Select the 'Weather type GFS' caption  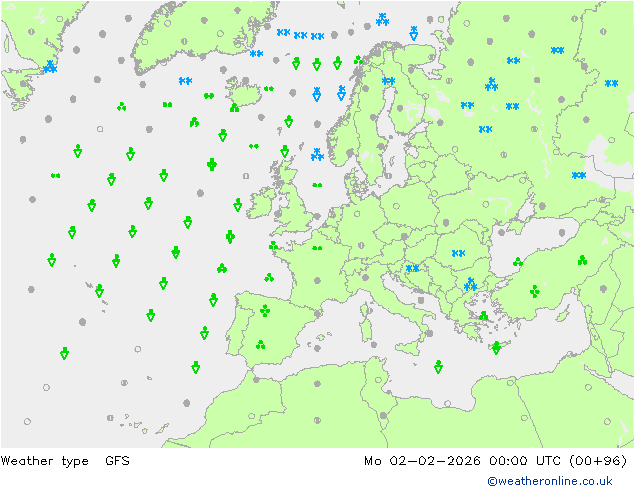tap(65, 461)
